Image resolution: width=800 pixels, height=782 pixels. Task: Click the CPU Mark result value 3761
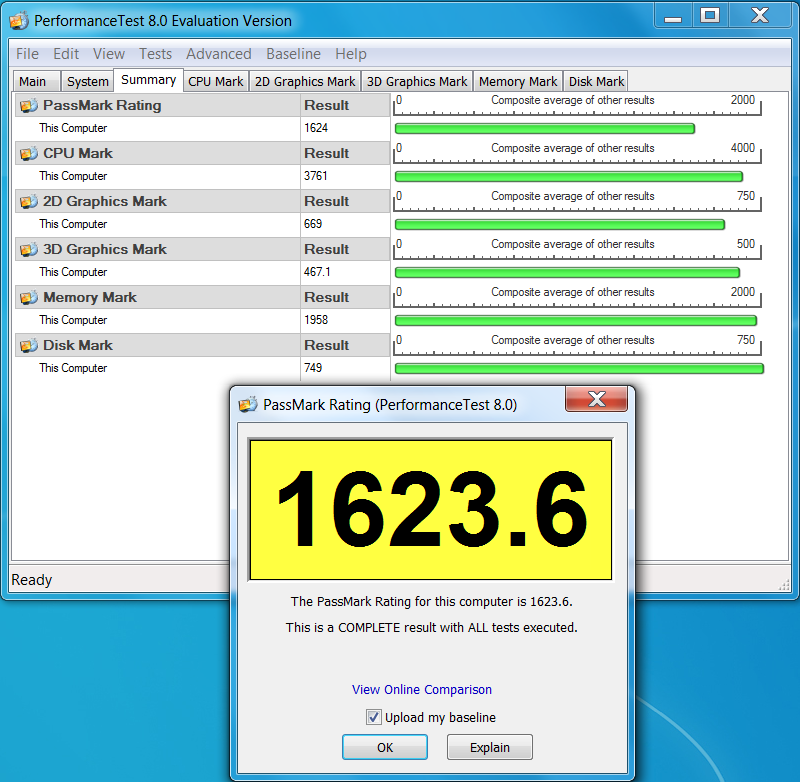click(316, 176)
